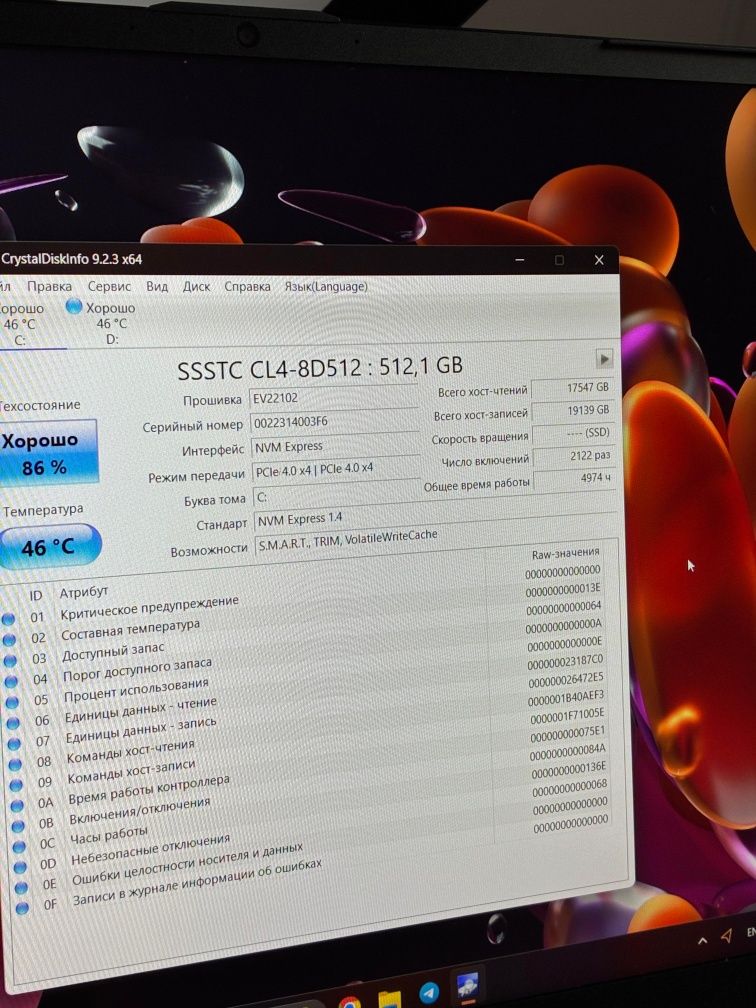
Task: Select attribute text Небезопасные отключения
Action: pos(150,849)
